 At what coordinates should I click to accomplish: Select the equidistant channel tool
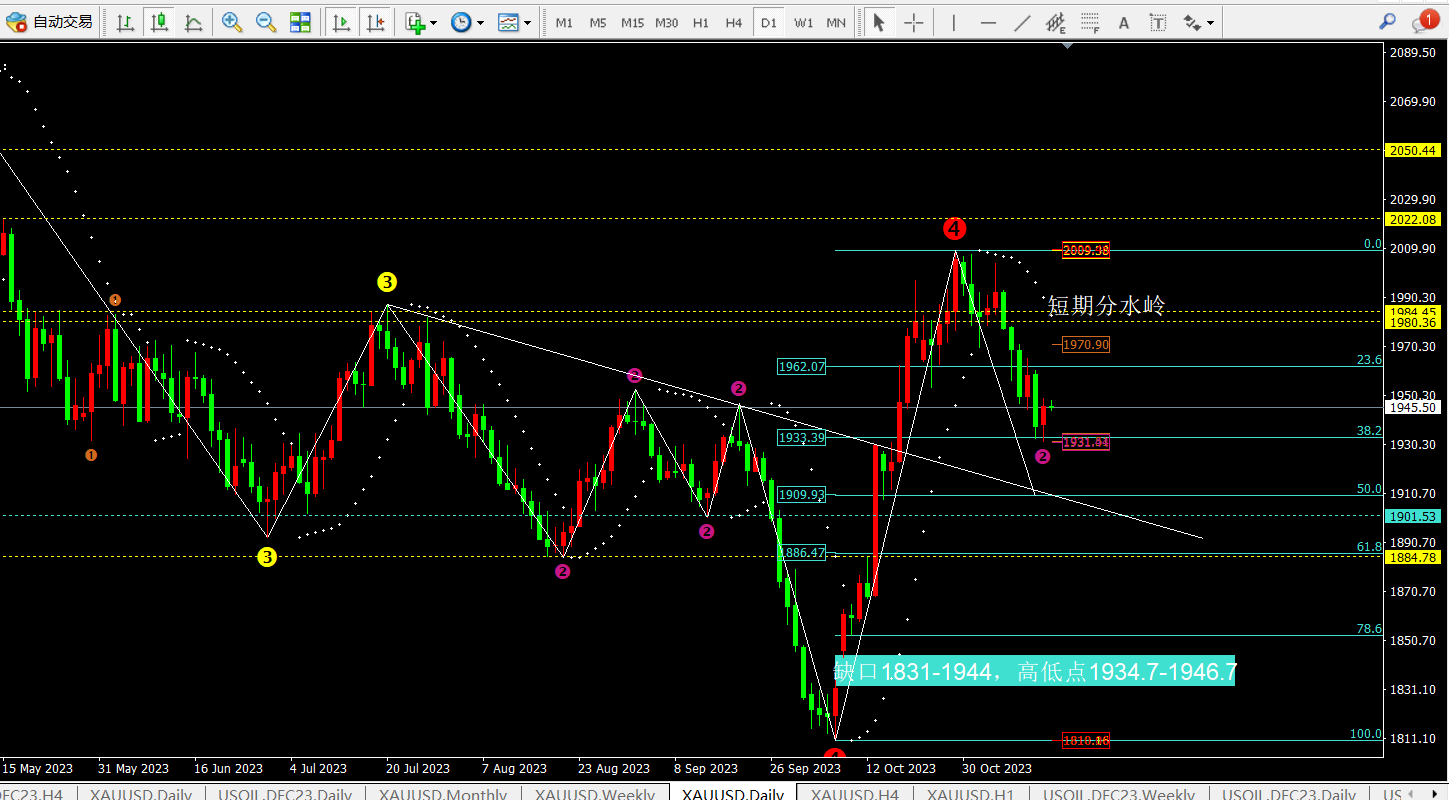tap(1056, 22)
